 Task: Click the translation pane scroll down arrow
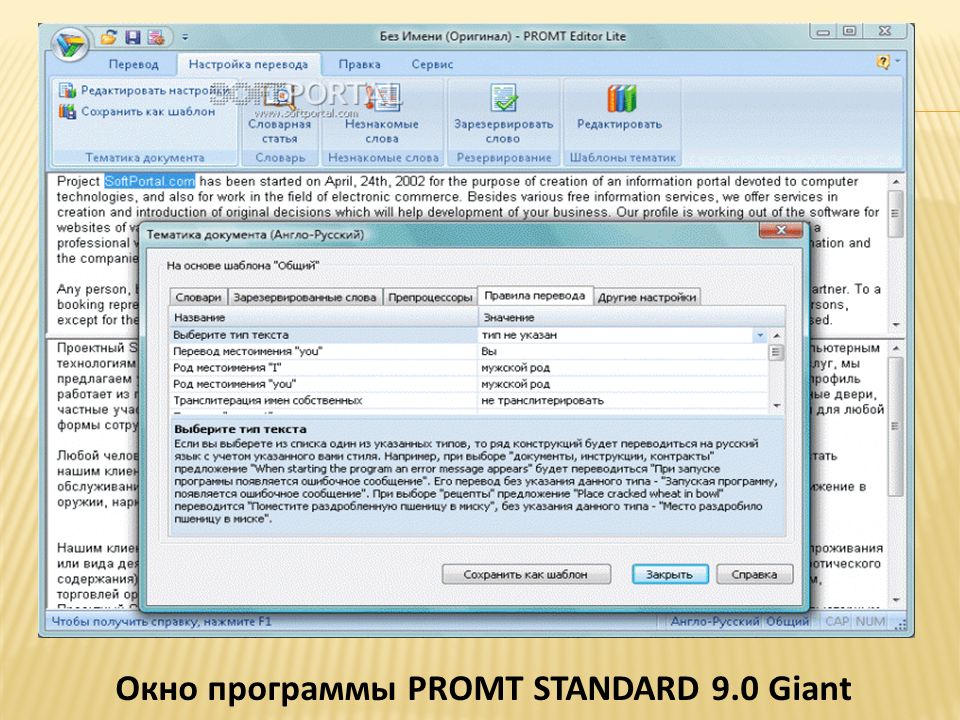tap(895, 600)
